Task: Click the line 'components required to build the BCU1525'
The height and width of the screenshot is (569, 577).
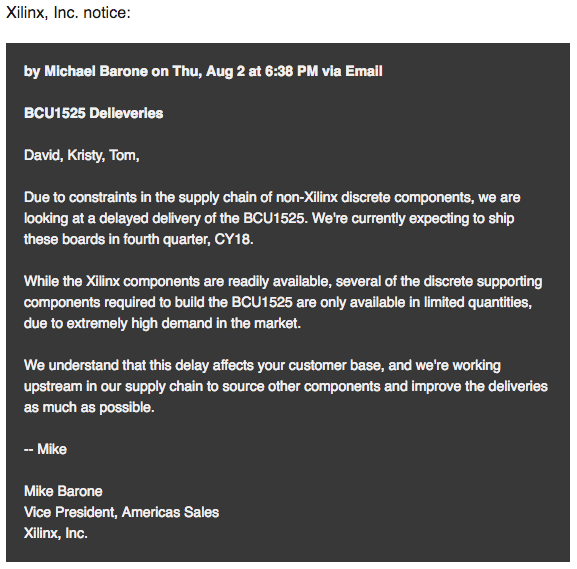Action: coord(278,303)
